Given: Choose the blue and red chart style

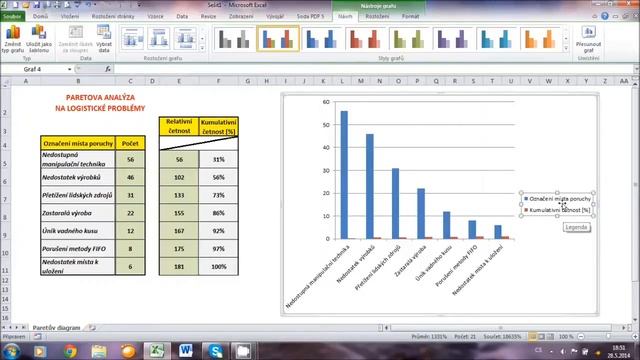Looking at the screenshot, I should tap(278, 39).
